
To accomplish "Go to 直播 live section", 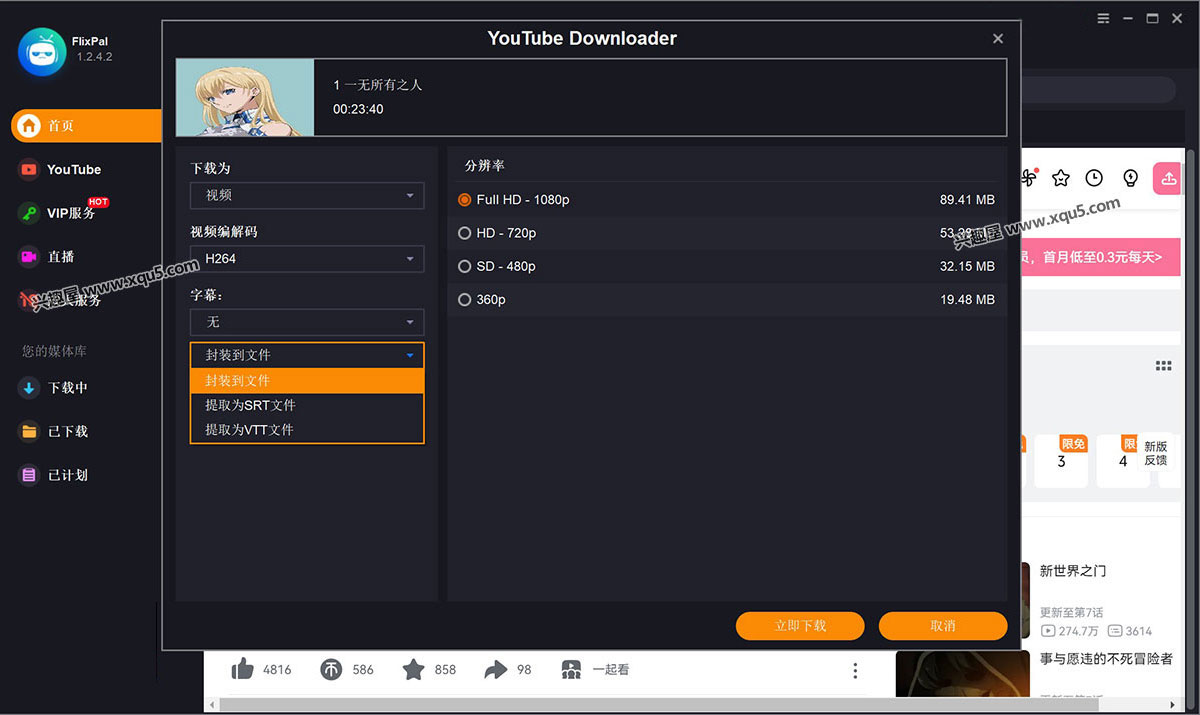I will (61, 257).
